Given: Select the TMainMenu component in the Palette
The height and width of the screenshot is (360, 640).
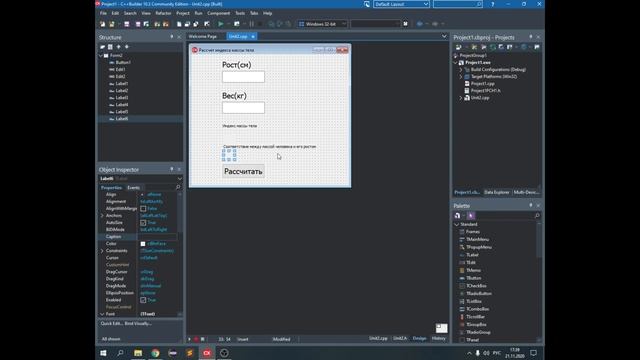Looking at the screenshot, I should pyautogui.click(x=477, y=239).
